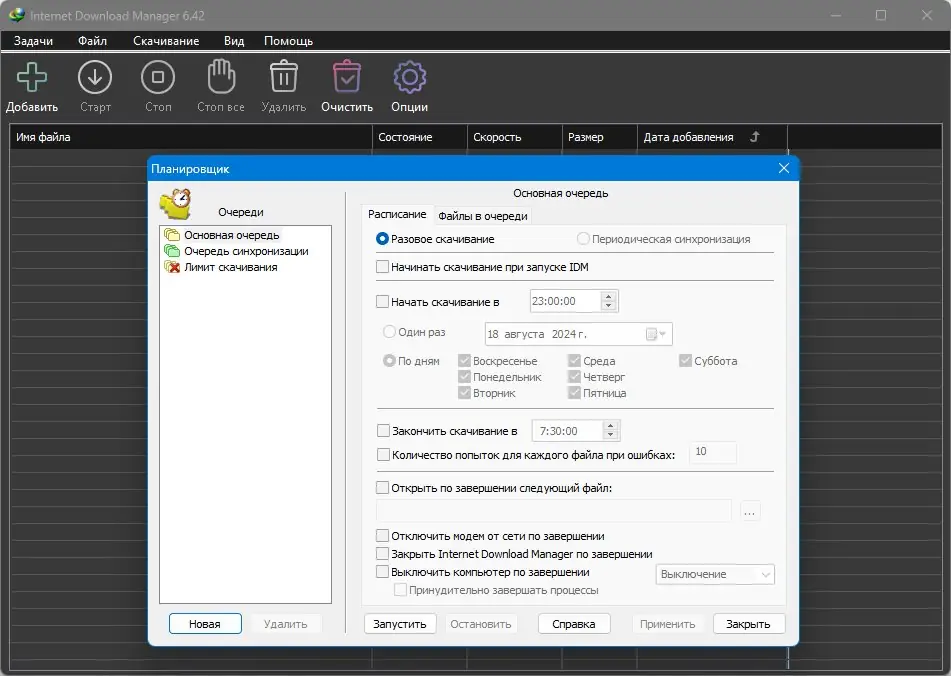
Task: Toggle the Понедельник day checkbox
Action: (x=465, y=376)
